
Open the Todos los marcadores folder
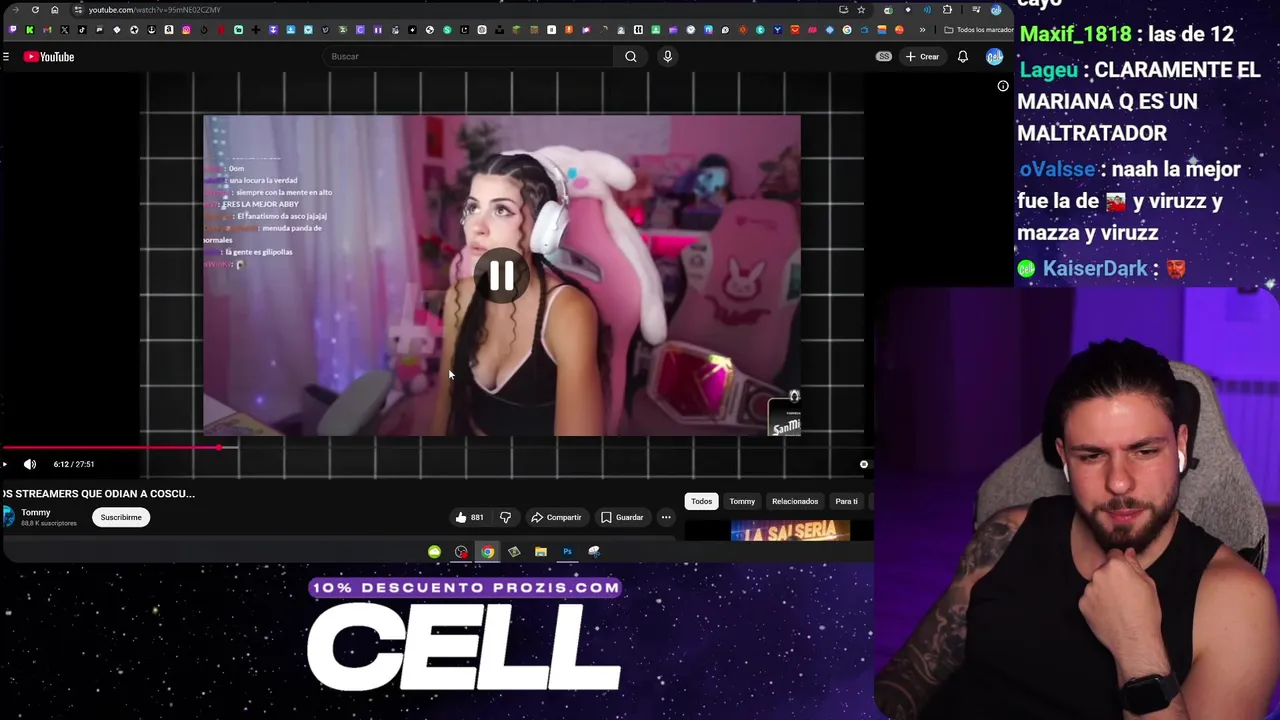(x=978, y=30)
